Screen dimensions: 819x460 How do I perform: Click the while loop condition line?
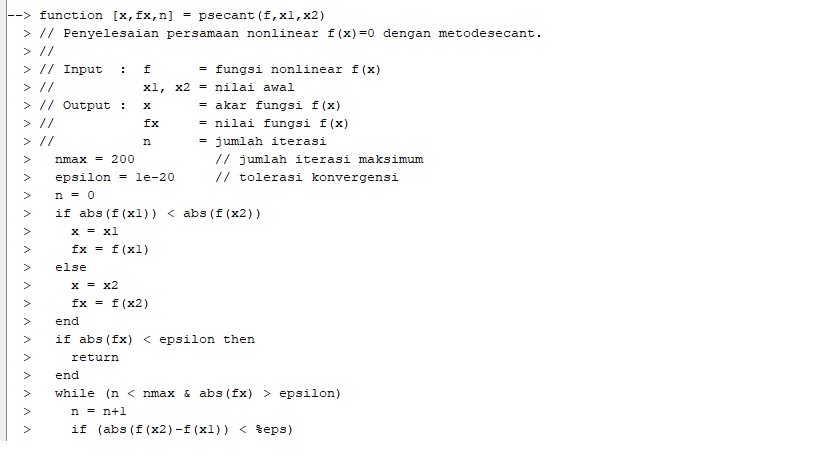click(x=197, y=393)
